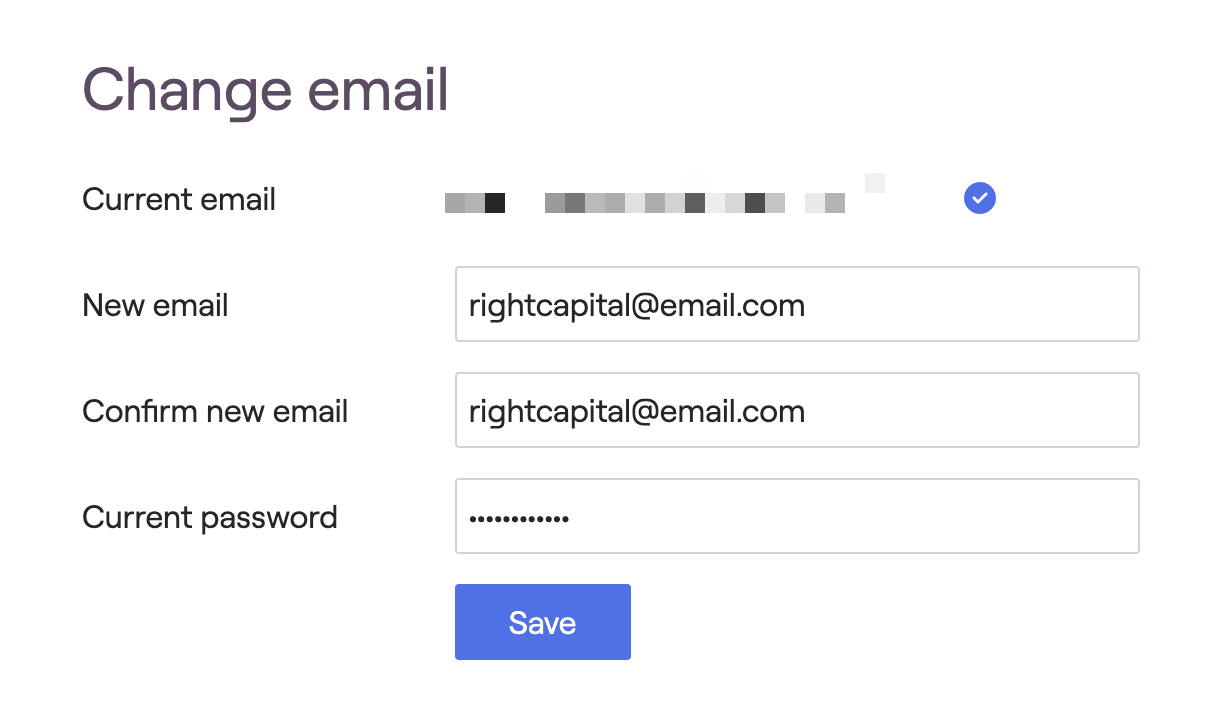Focus the New email input field

pyautogui.click(x=797, y=304)
